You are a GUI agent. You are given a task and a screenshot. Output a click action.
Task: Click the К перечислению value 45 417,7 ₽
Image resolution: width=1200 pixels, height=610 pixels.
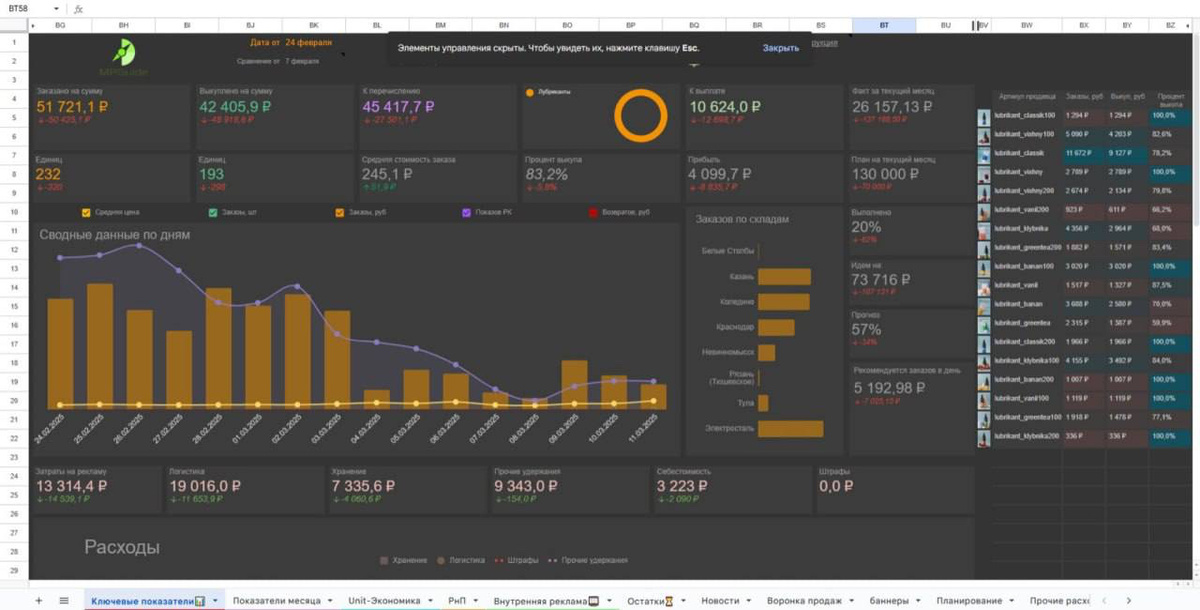click(x=398, y=106)
